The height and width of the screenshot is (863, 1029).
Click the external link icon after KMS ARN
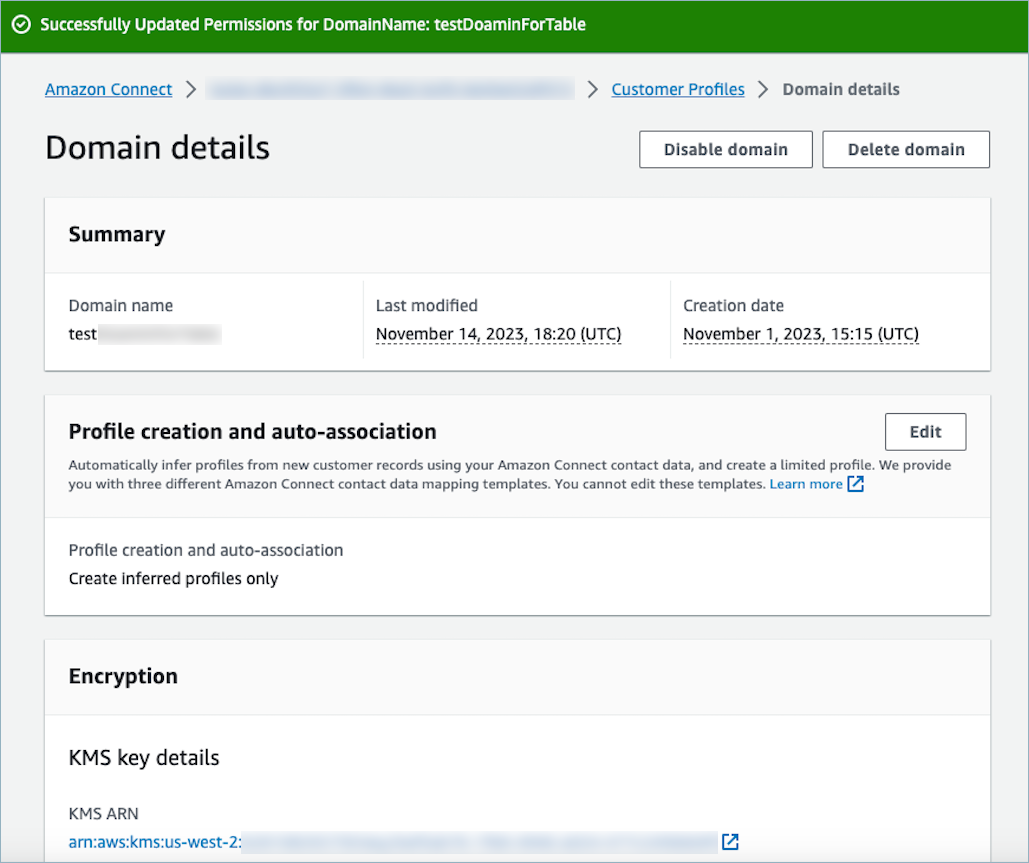[x=730, y=841]
